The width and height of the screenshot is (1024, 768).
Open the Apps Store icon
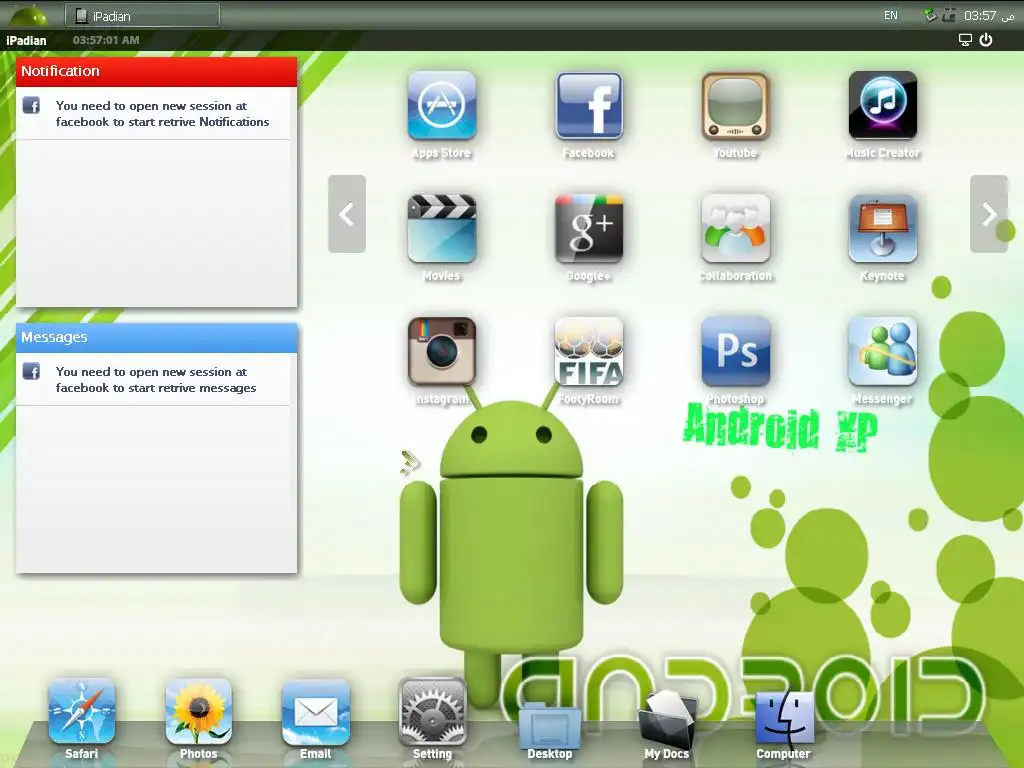pos(441,106)
